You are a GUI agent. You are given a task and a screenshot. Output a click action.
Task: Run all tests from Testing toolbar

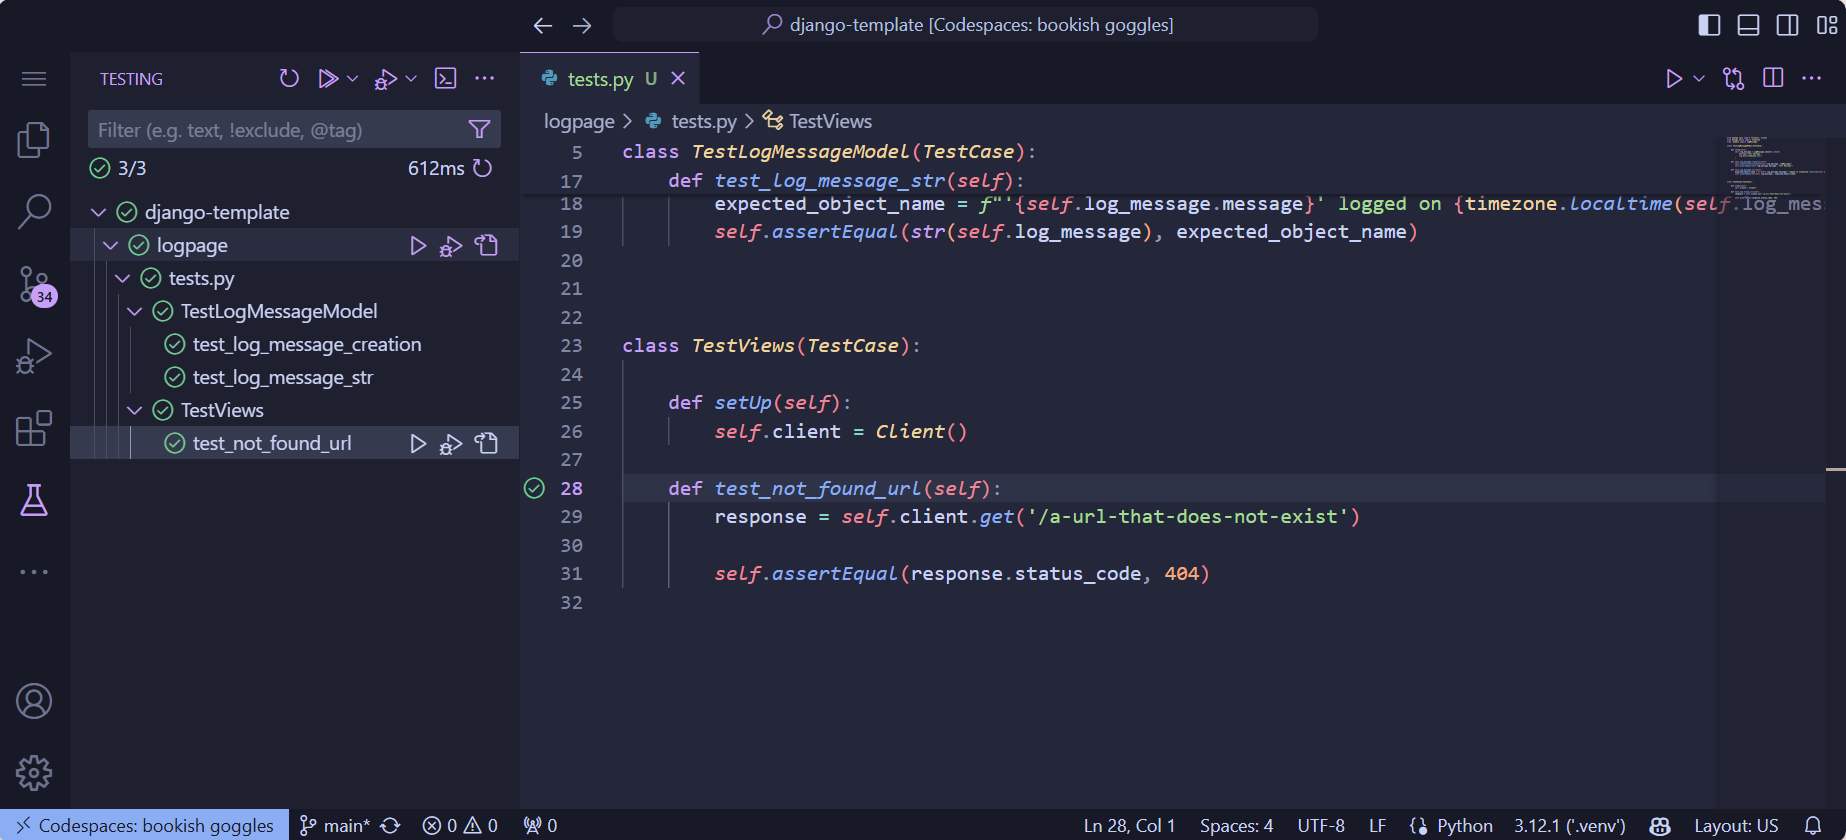coord(327,79)
